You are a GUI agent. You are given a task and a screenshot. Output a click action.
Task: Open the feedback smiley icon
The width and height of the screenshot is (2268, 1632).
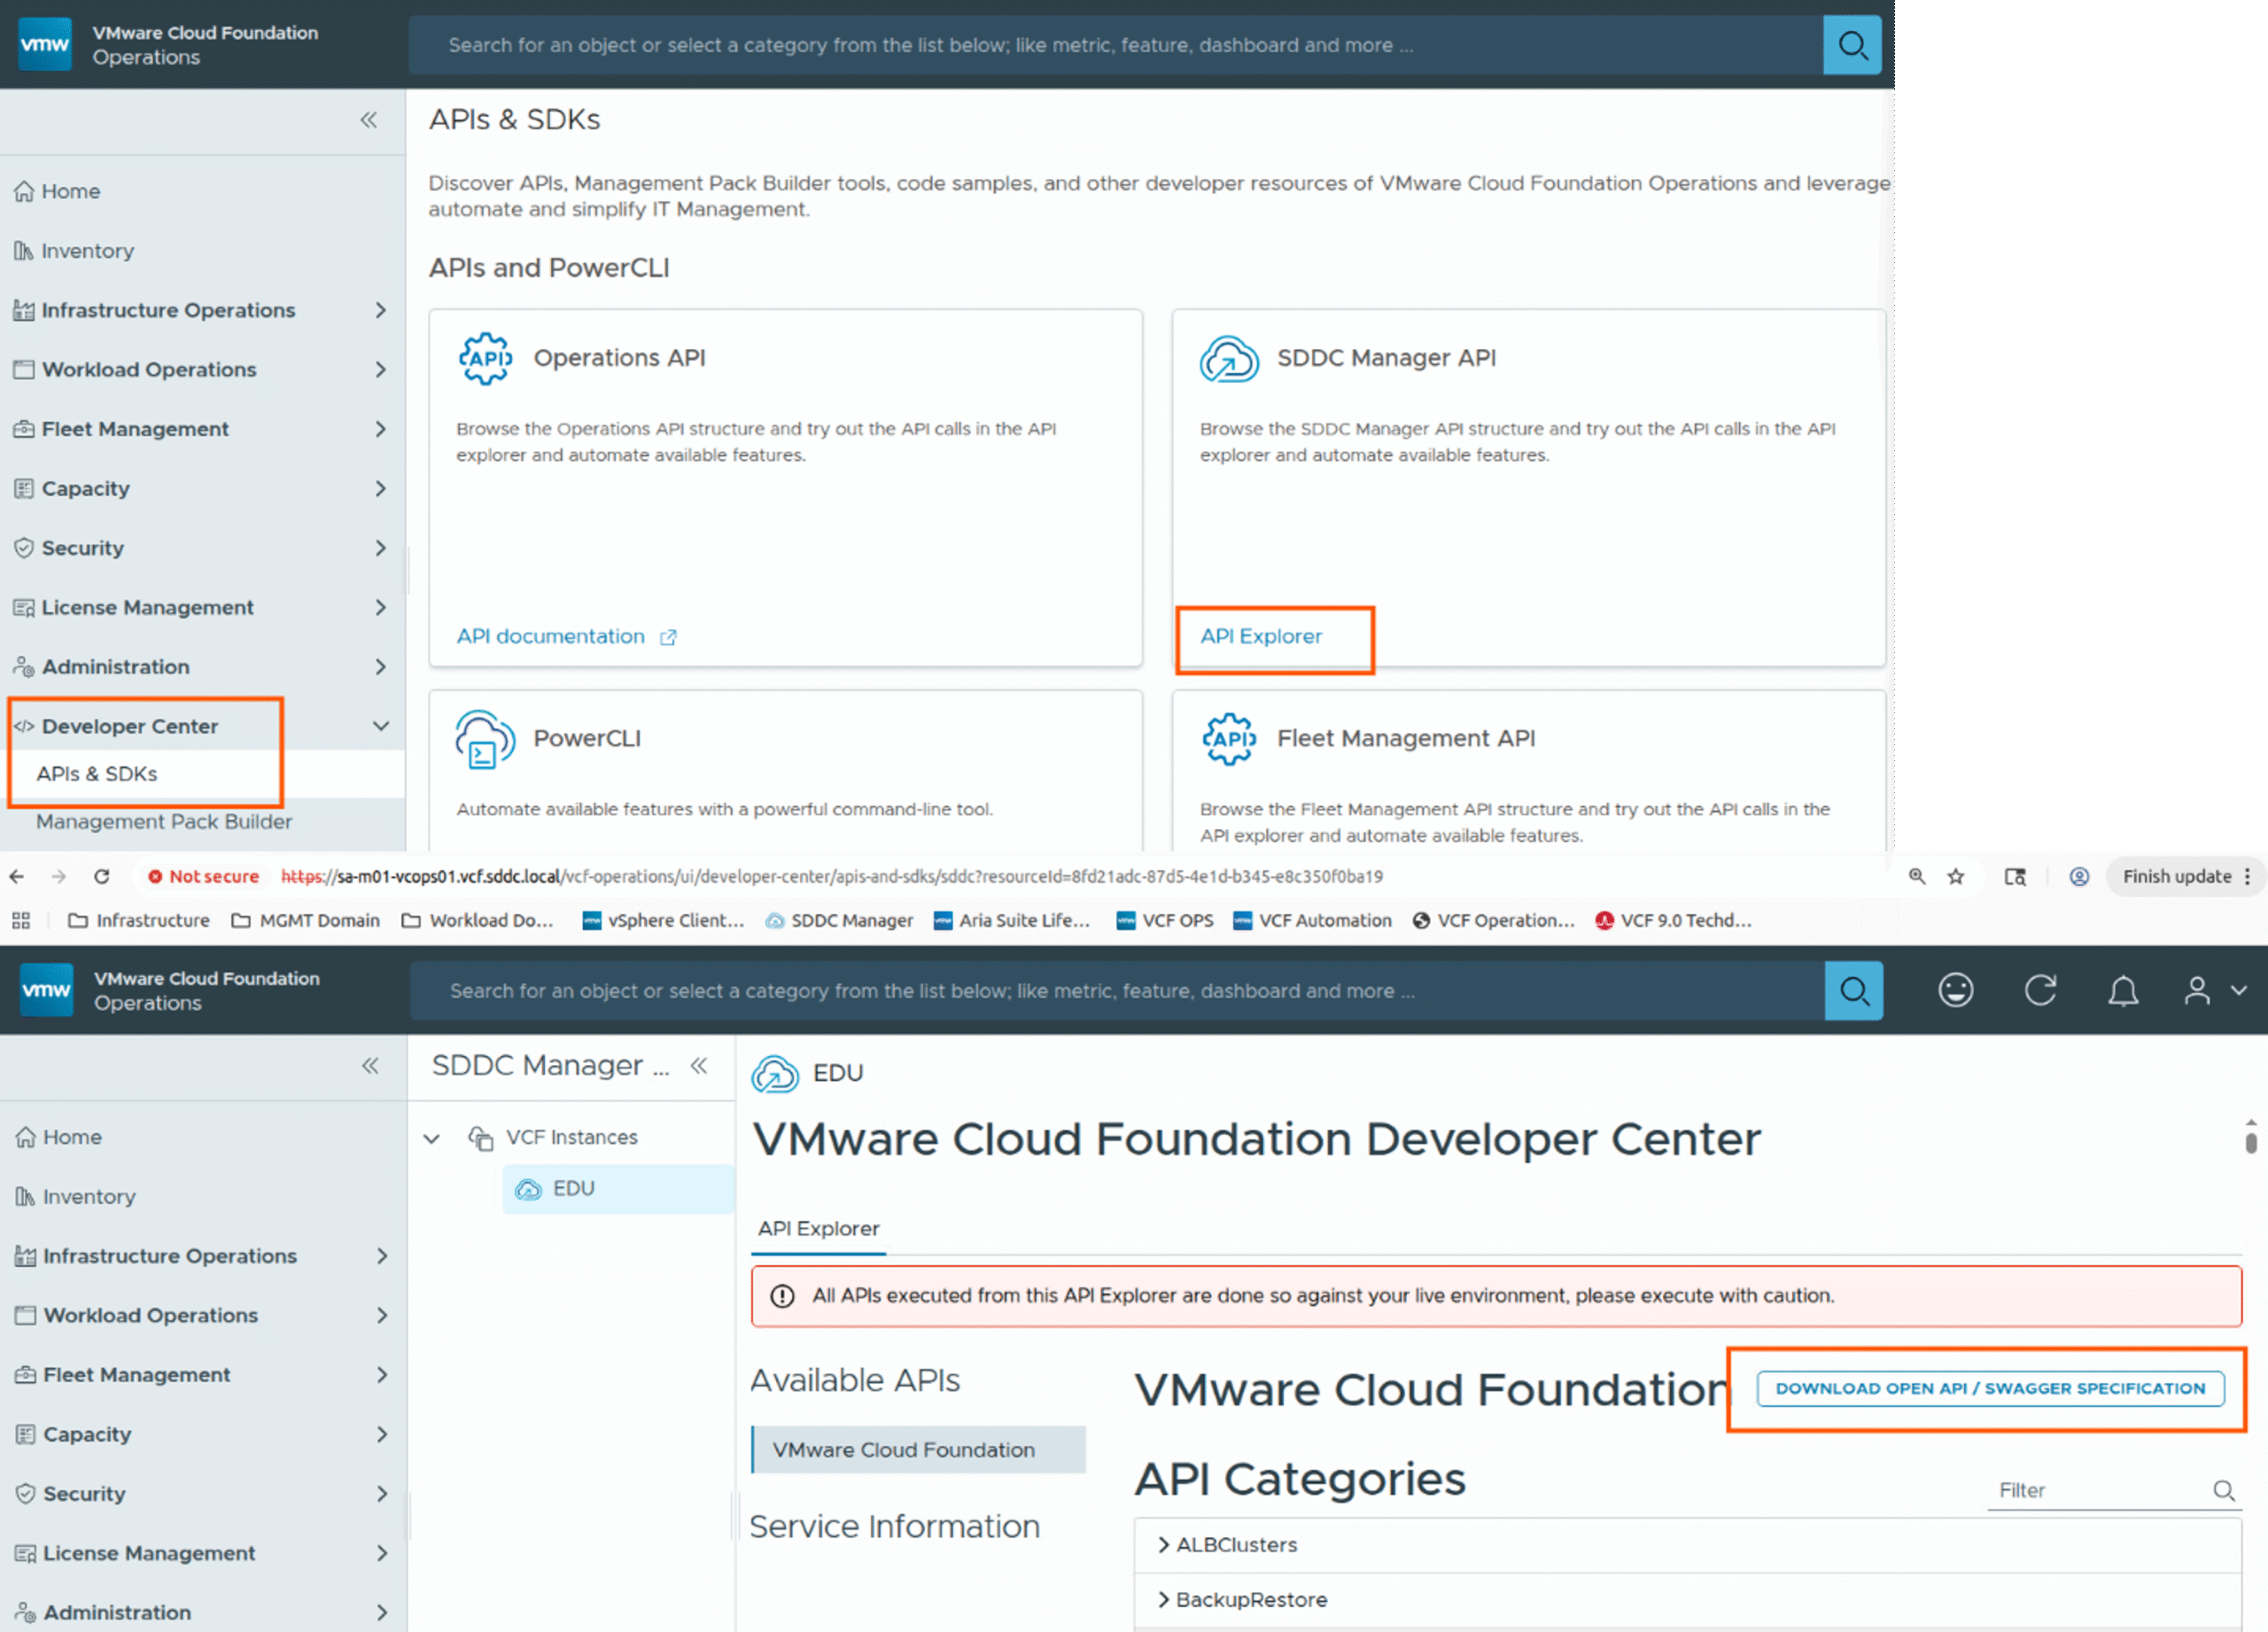(1955, 991)
